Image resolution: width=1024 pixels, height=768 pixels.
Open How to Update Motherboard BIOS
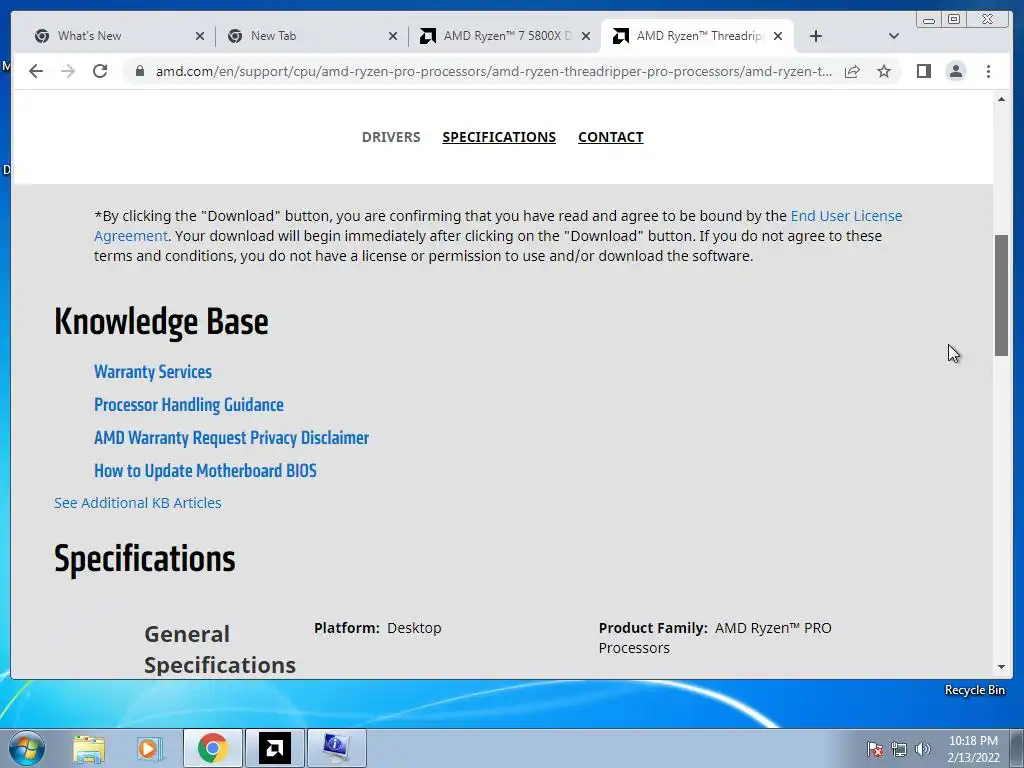tap(205, 471)
